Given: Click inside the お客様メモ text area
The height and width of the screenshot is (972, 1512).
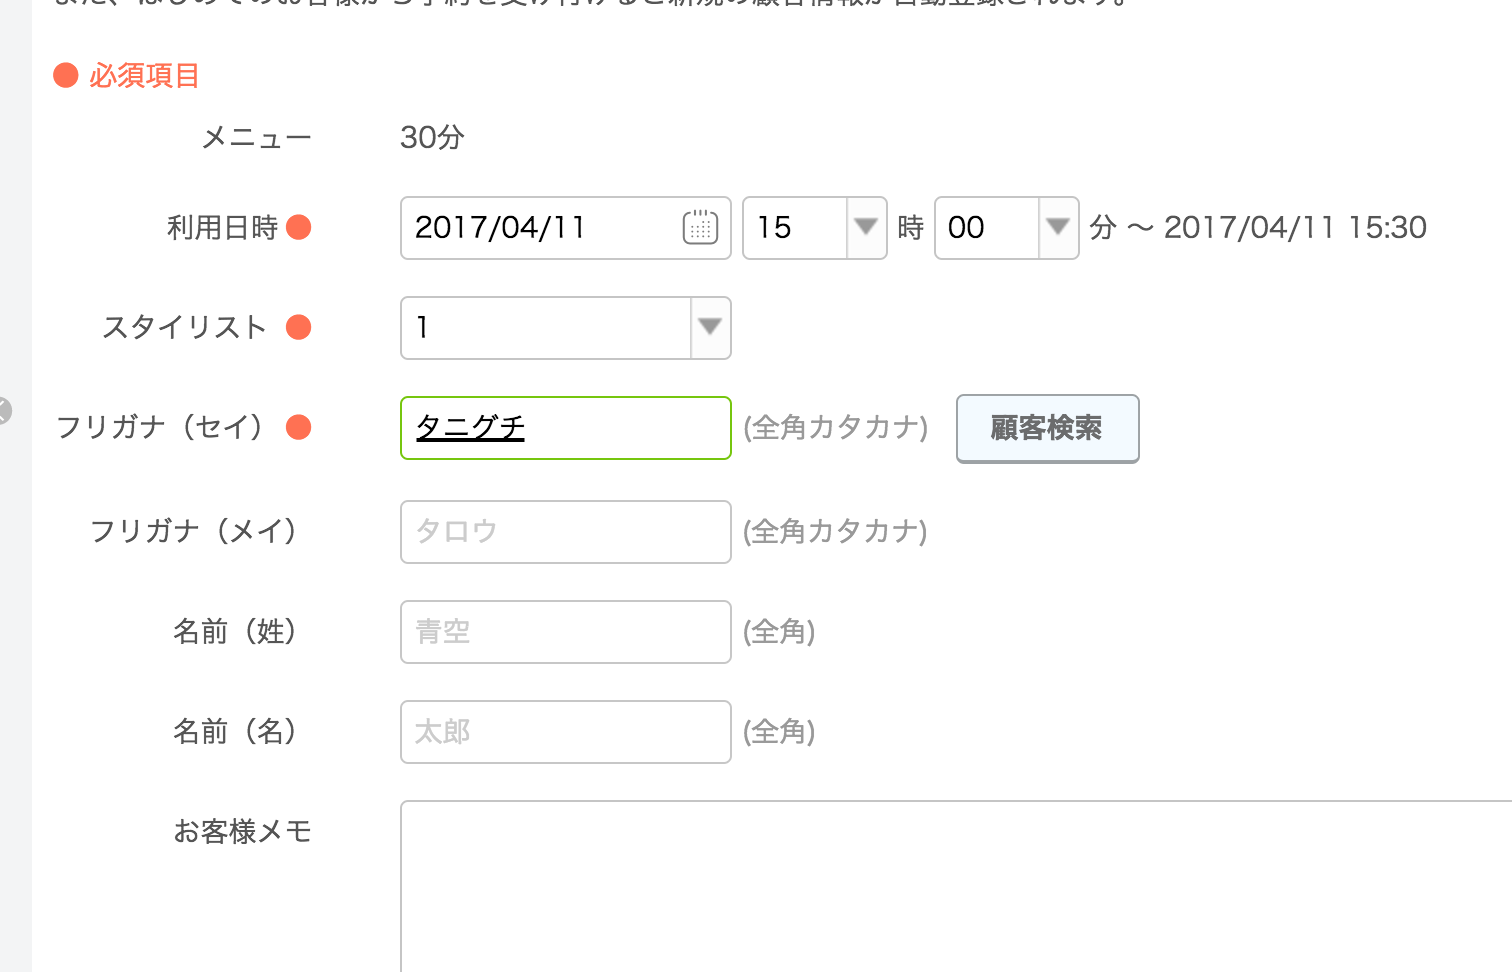Looking at the screenshot, I should (956, 886).
